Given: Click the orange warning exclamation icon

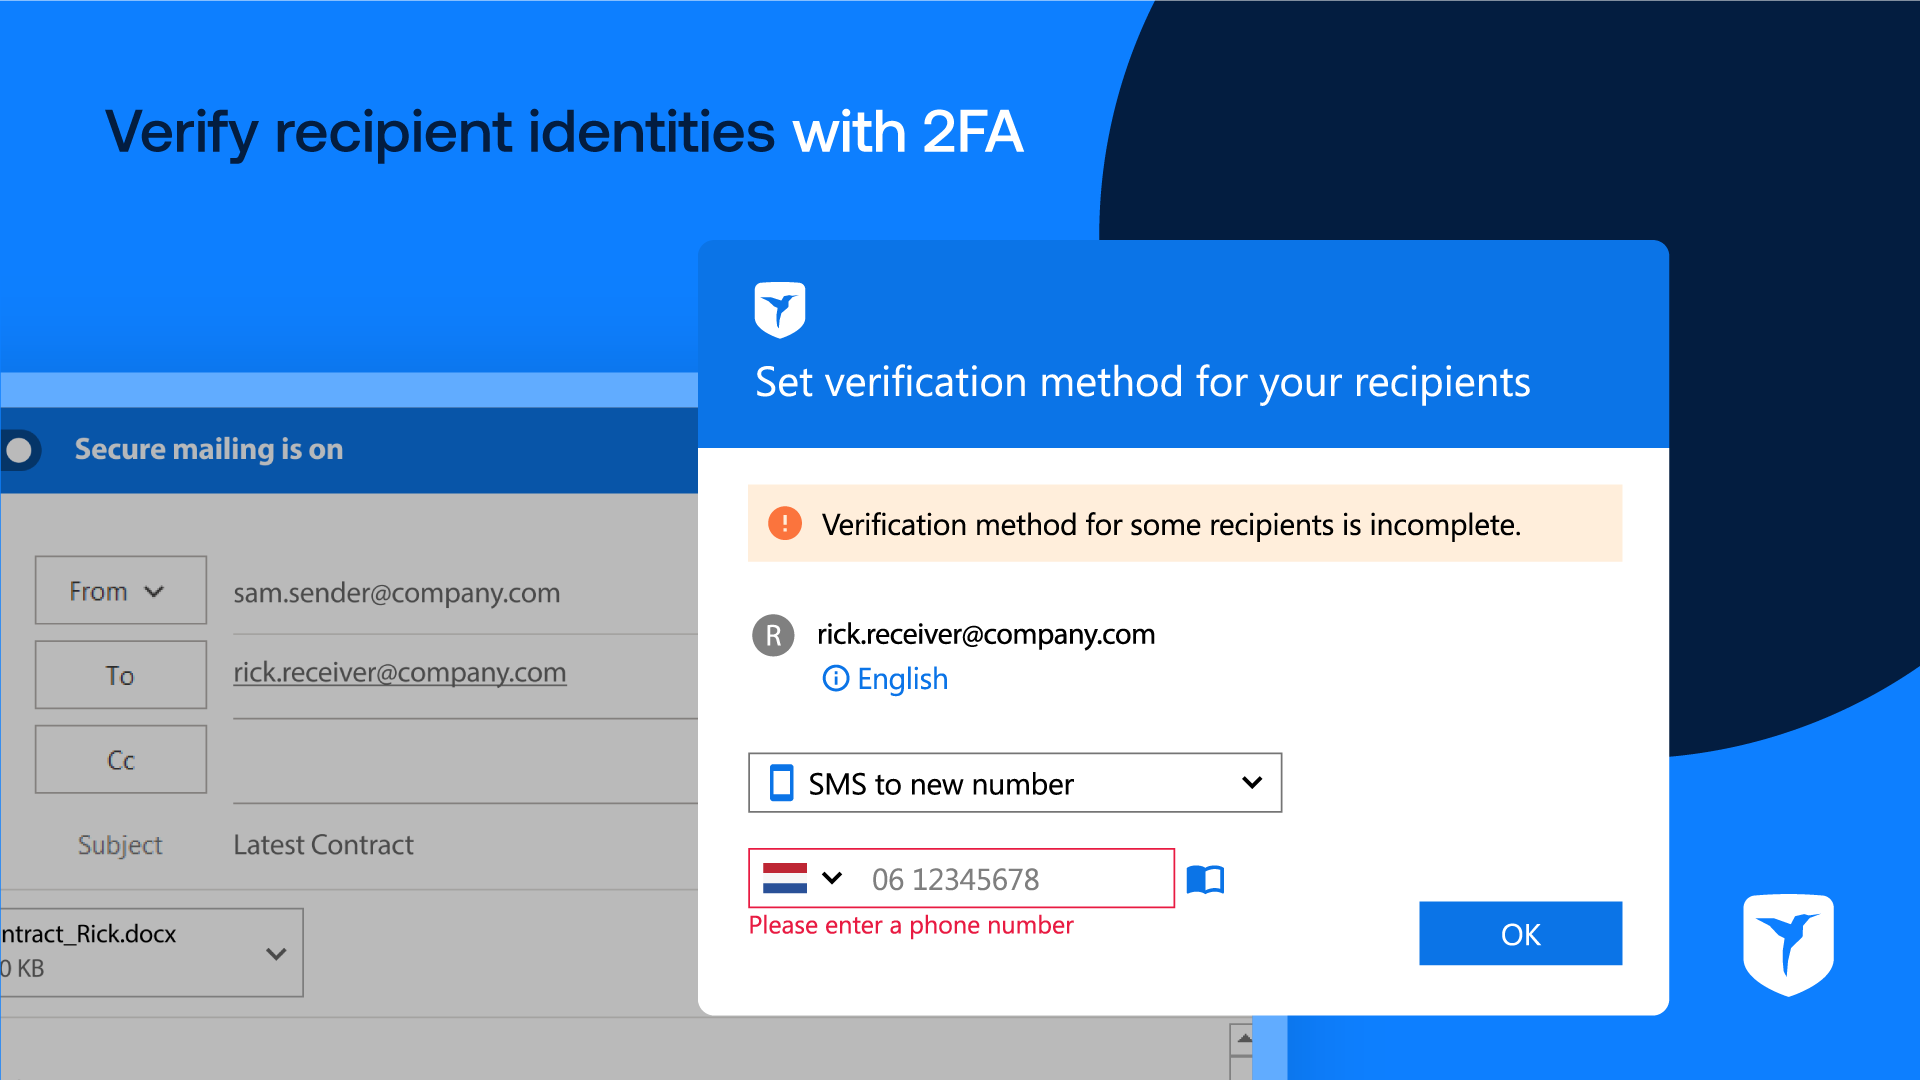Looking at the screenshot, I should click(785, 523).
